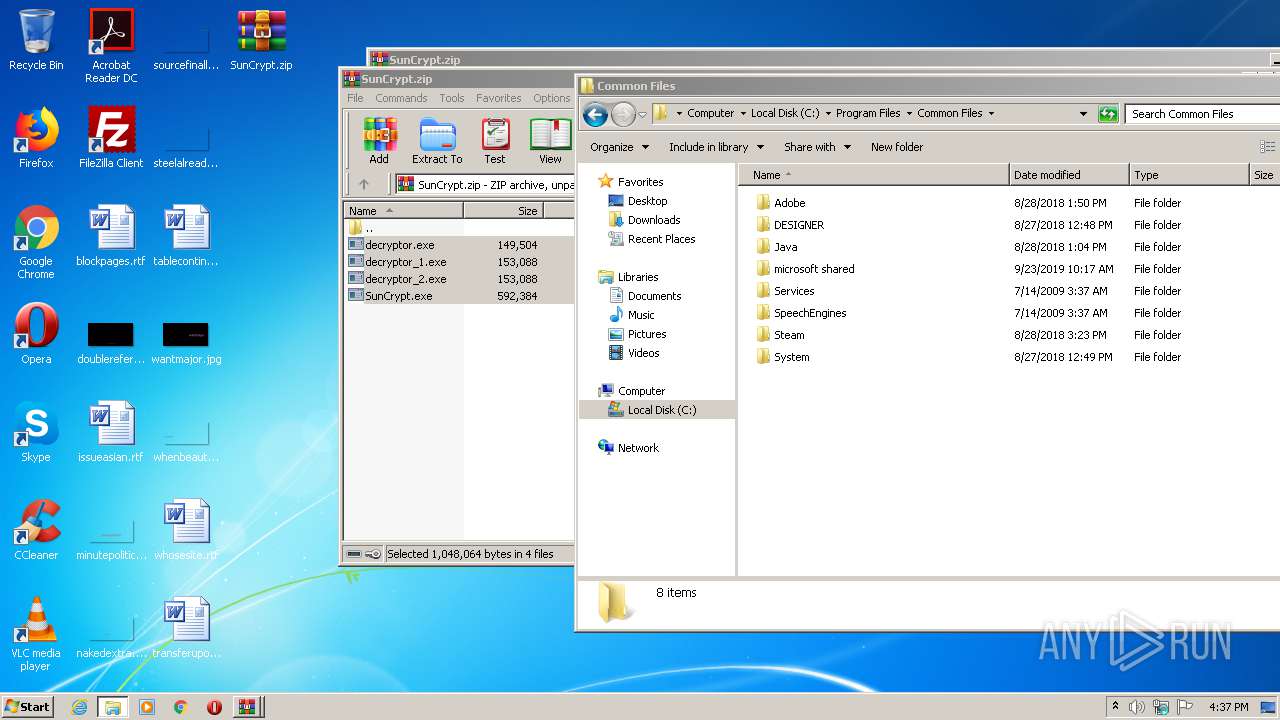The image size is (1280, 720).
Task: Click Explorer Back navigation button
Action: (x=595, y=114)
